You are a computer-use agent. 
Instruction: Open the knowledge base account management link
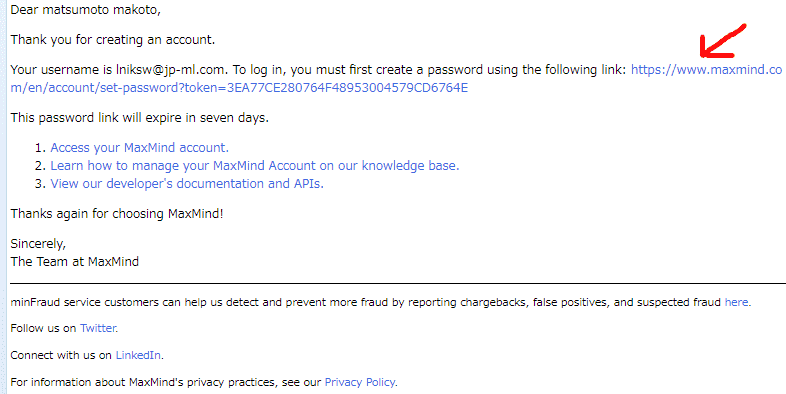point(255,166)
